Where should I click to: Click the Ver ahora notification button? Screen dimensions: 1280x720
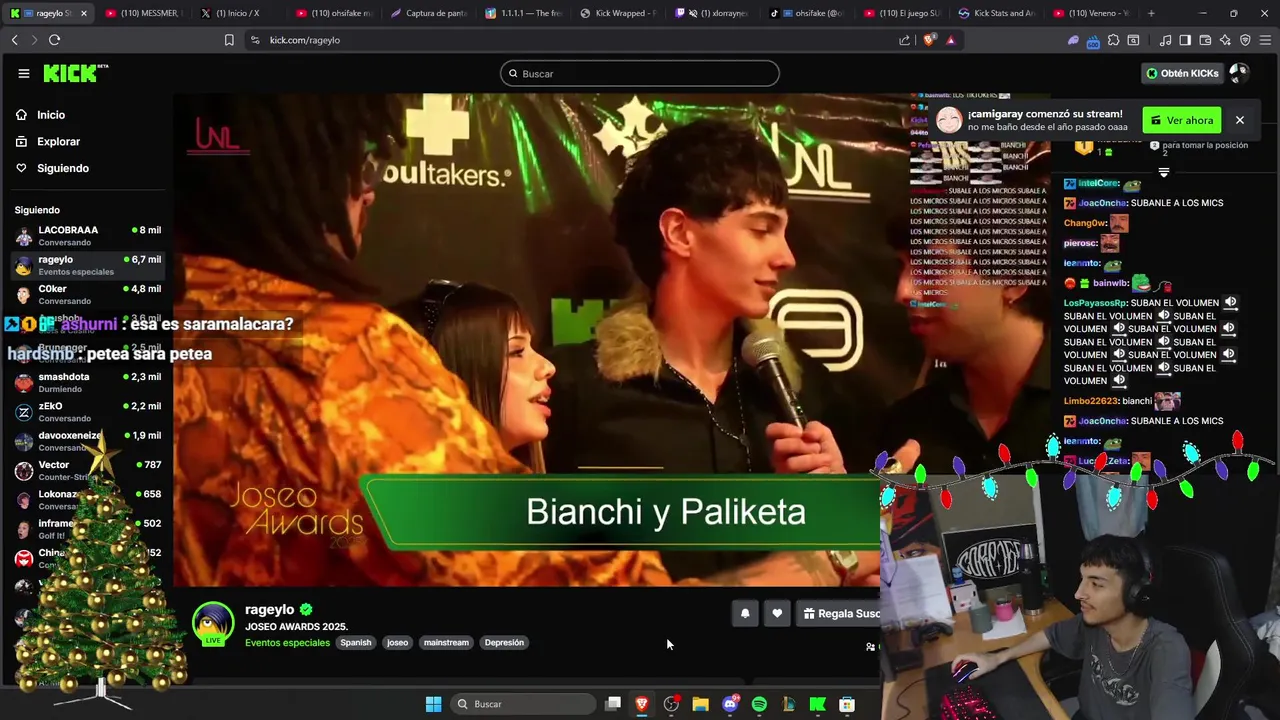click(1181, 120)
